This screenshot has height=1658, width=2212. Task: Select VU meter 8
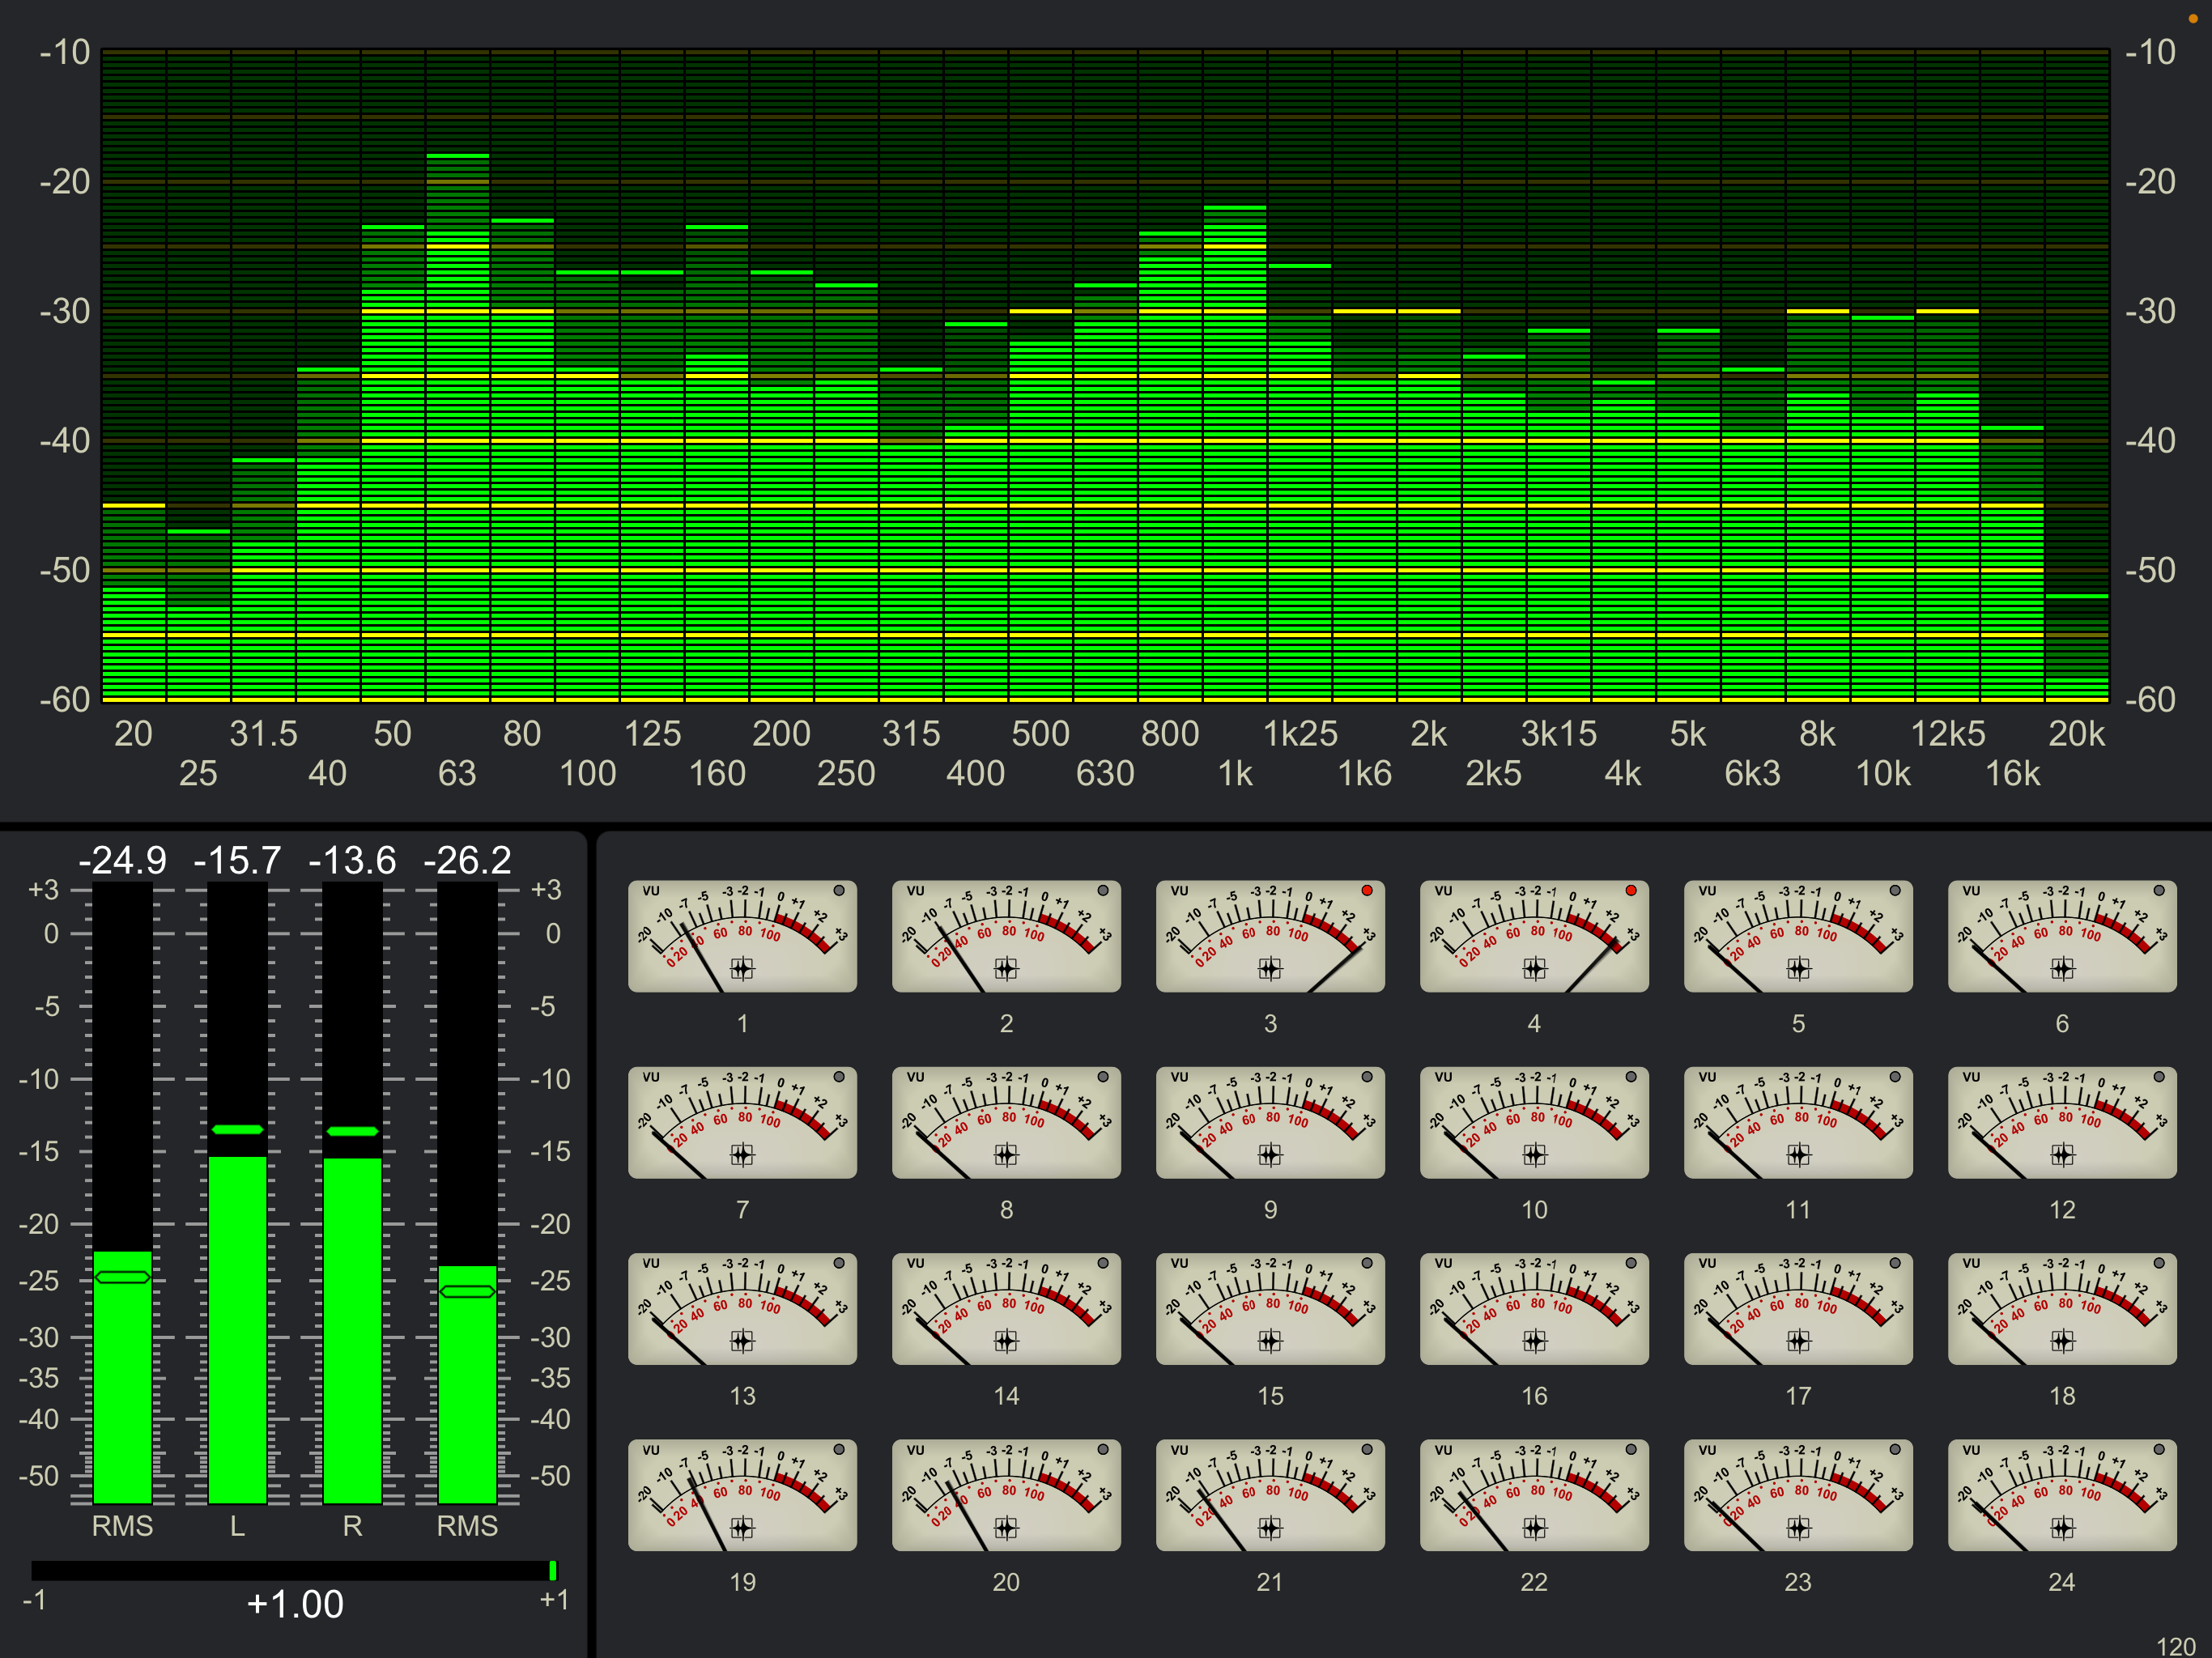coord(1006,1122)
